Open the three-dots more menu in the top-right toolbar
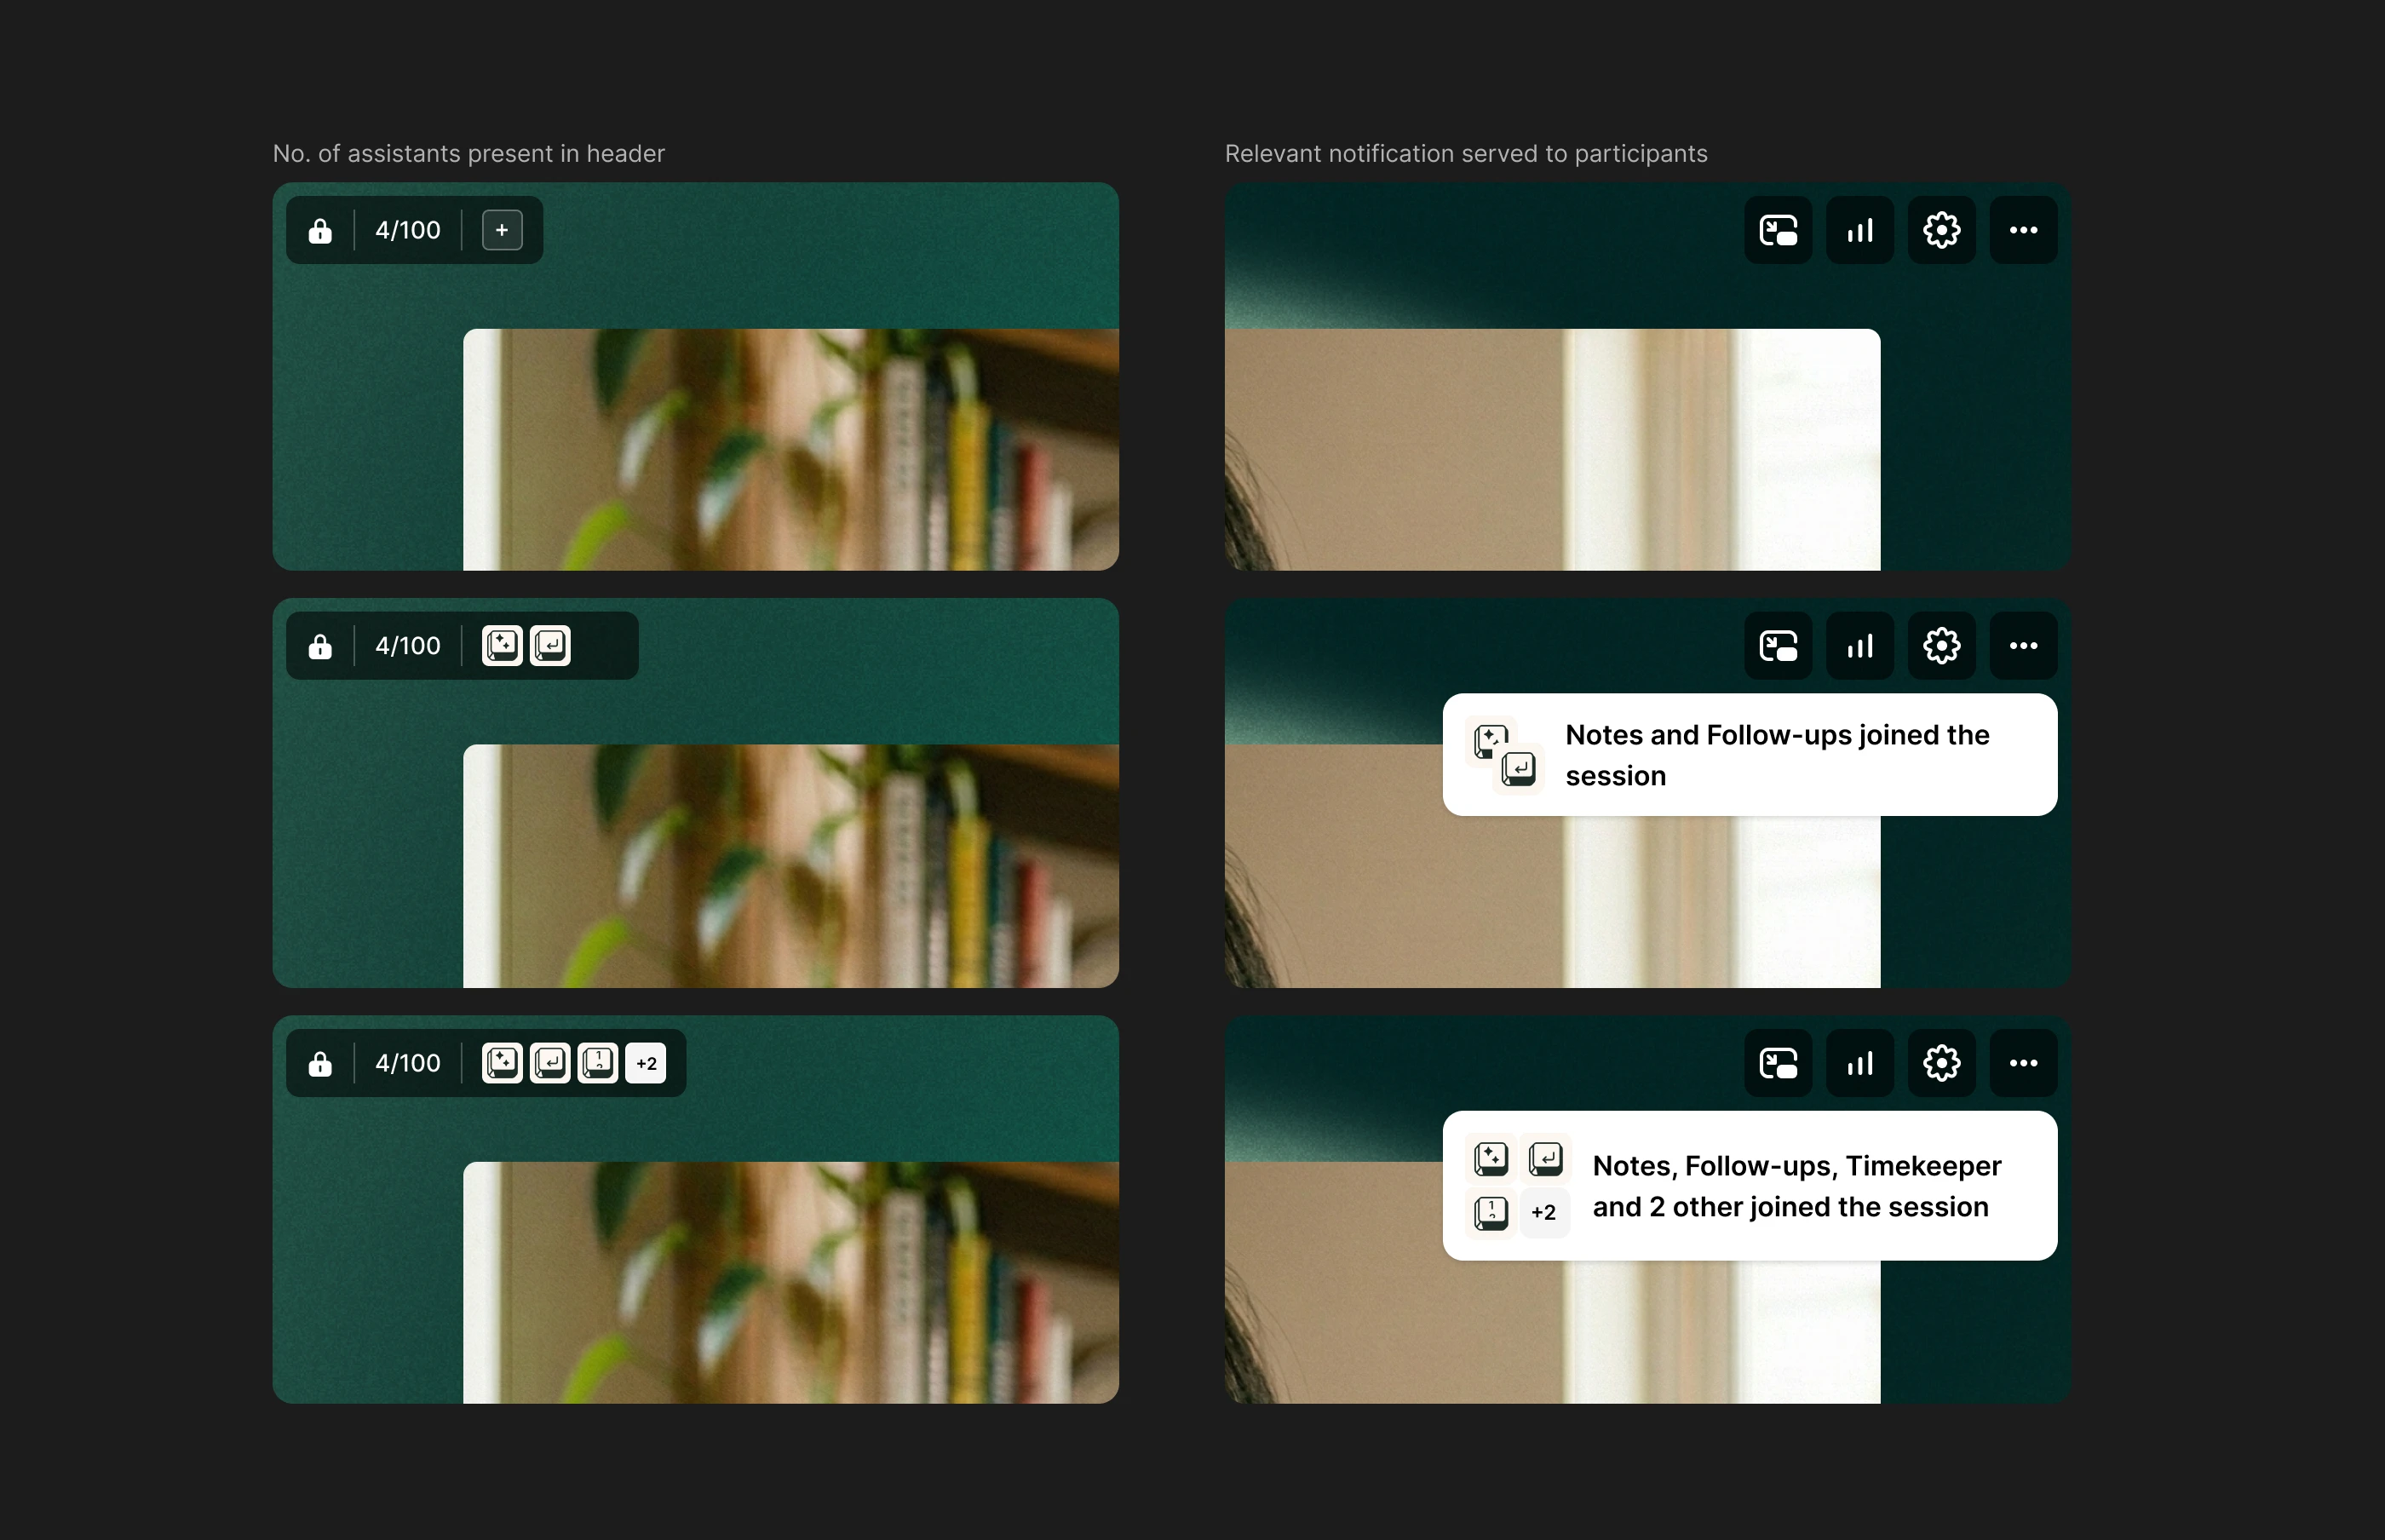The width and height of the screenshot is (2385, 1540). (2023, 230)
